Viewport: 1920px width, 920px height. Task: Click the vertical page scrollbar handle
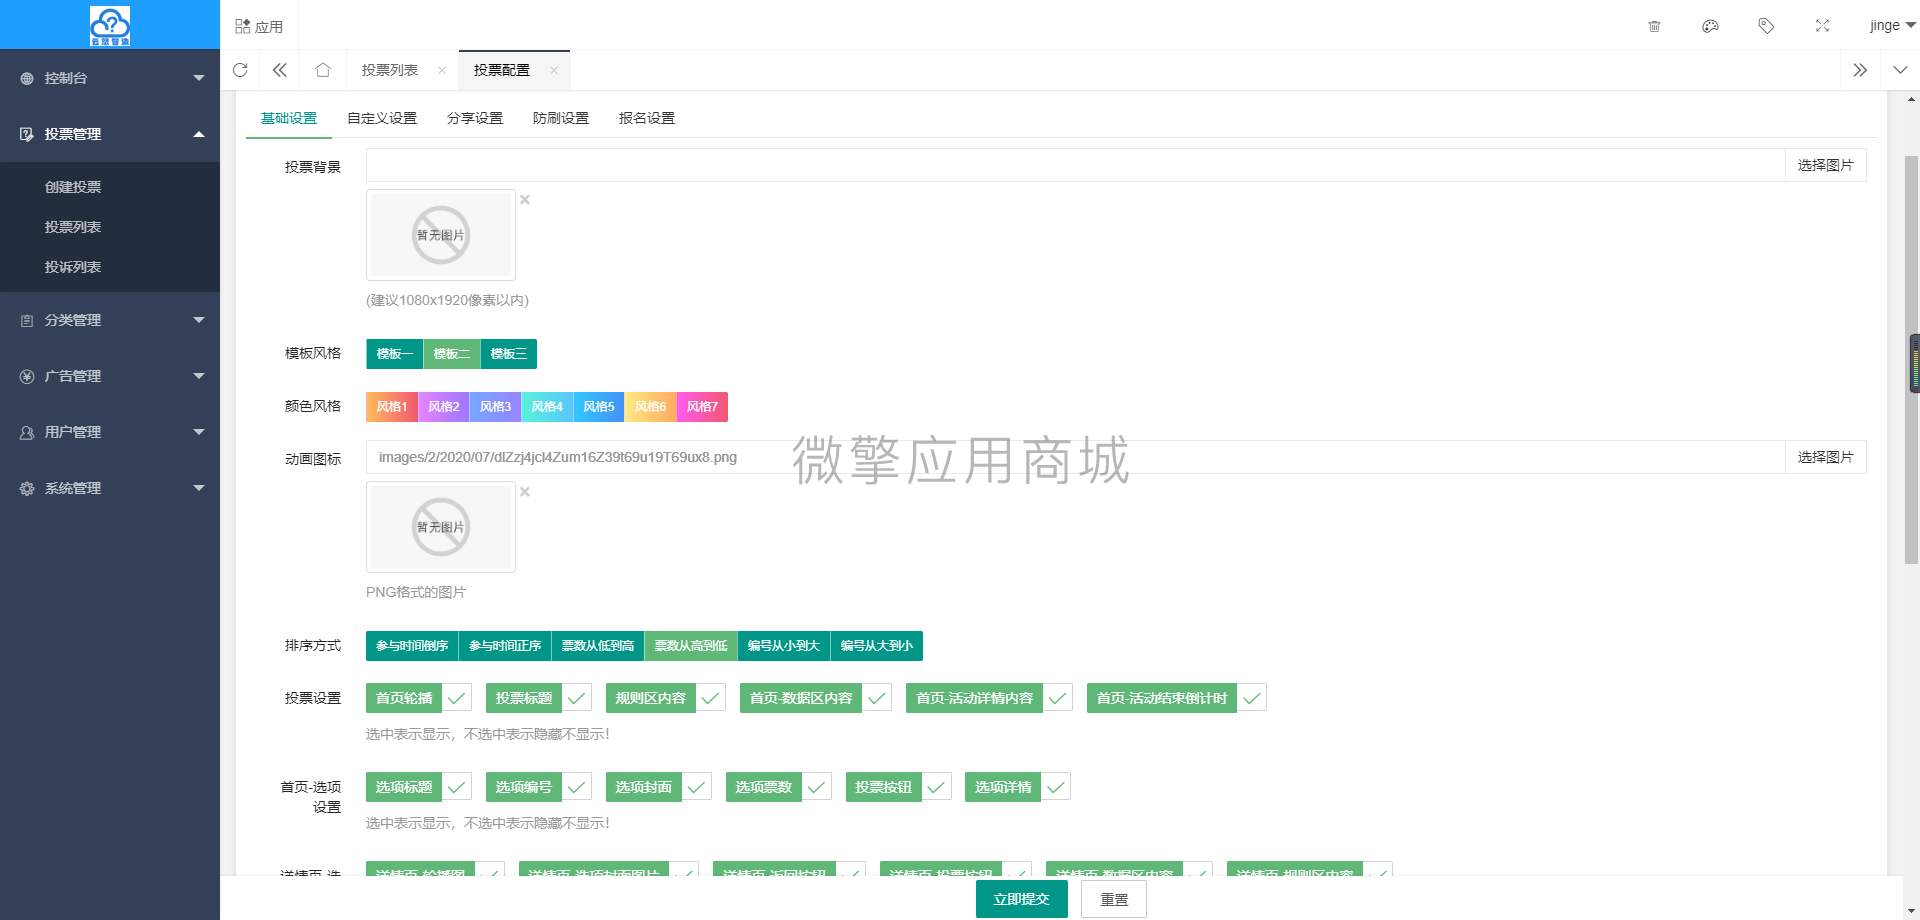coord(1911,360)
